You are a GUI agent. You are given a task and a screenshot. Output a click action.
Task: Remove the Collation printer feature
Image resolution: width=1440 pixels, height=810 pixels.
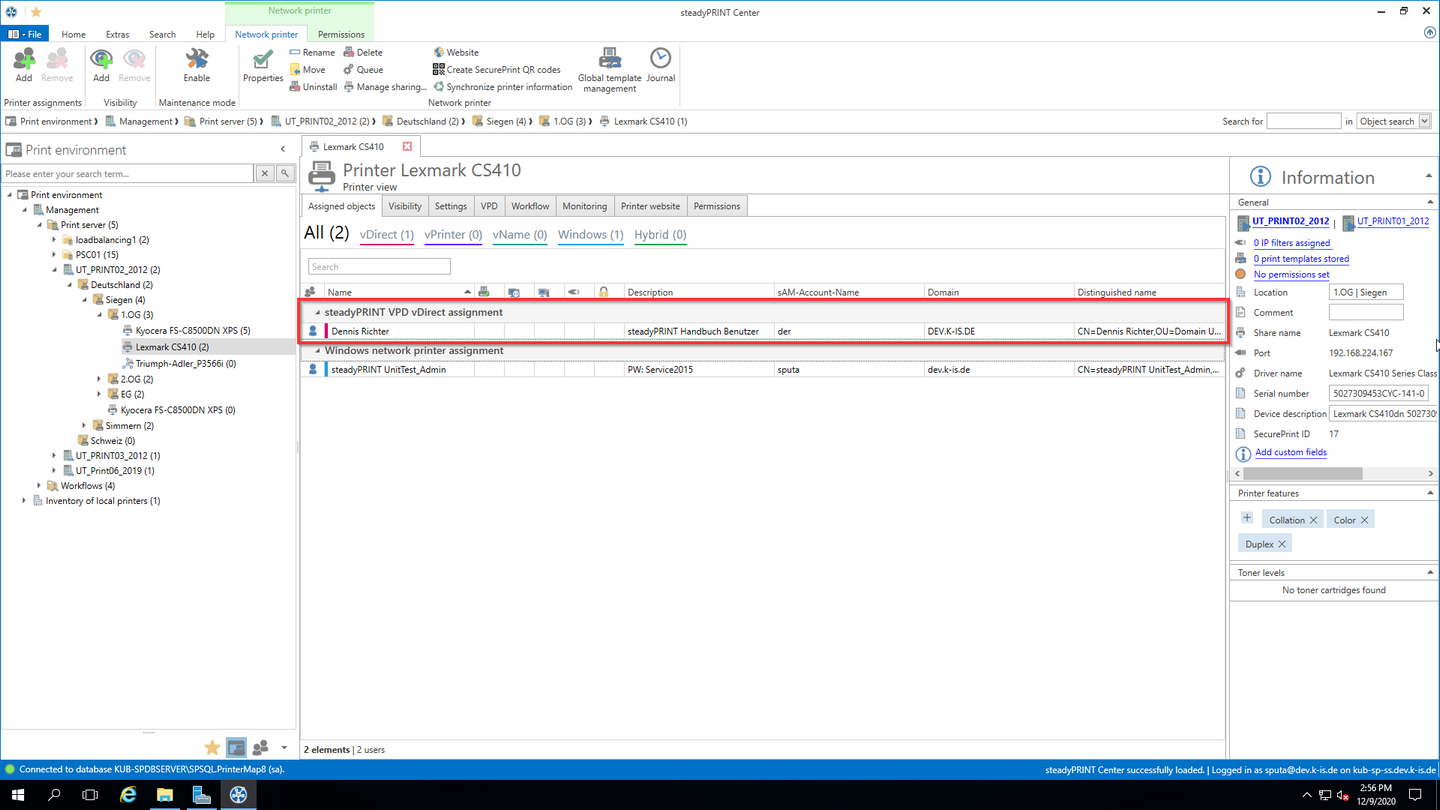tap(1313, 520)
